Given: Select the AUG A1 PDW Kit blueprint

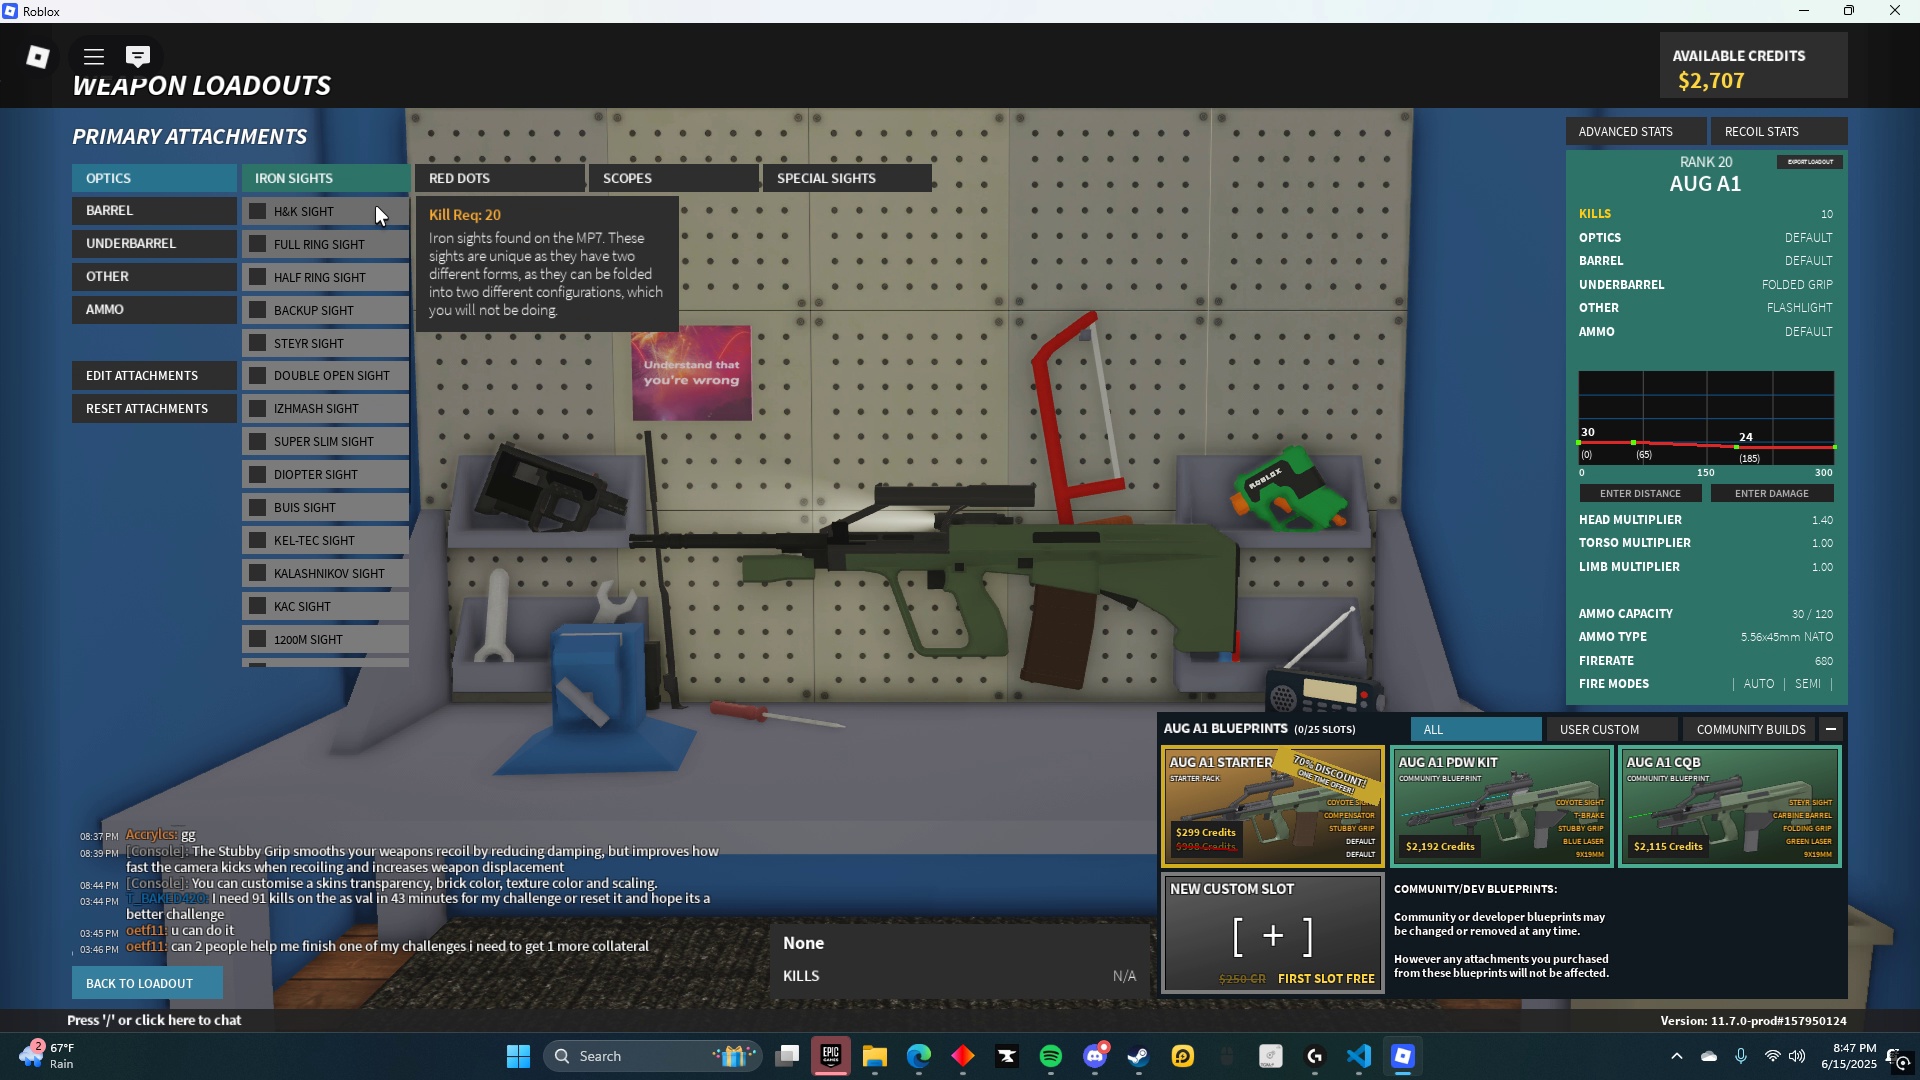Looking at the screenshot, I should click(1501, 806).
